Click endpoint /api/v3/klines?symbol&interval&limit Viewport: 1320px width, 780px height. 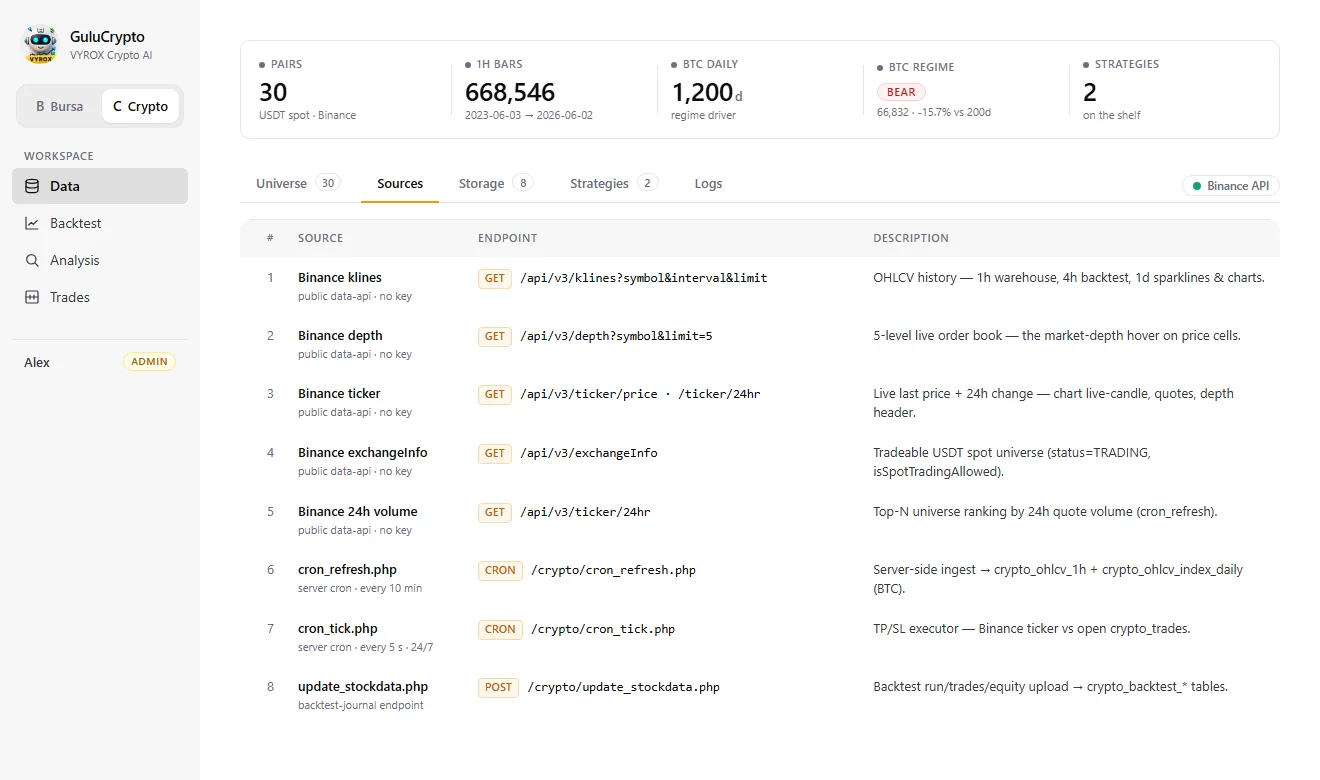(x=644, y=278)
